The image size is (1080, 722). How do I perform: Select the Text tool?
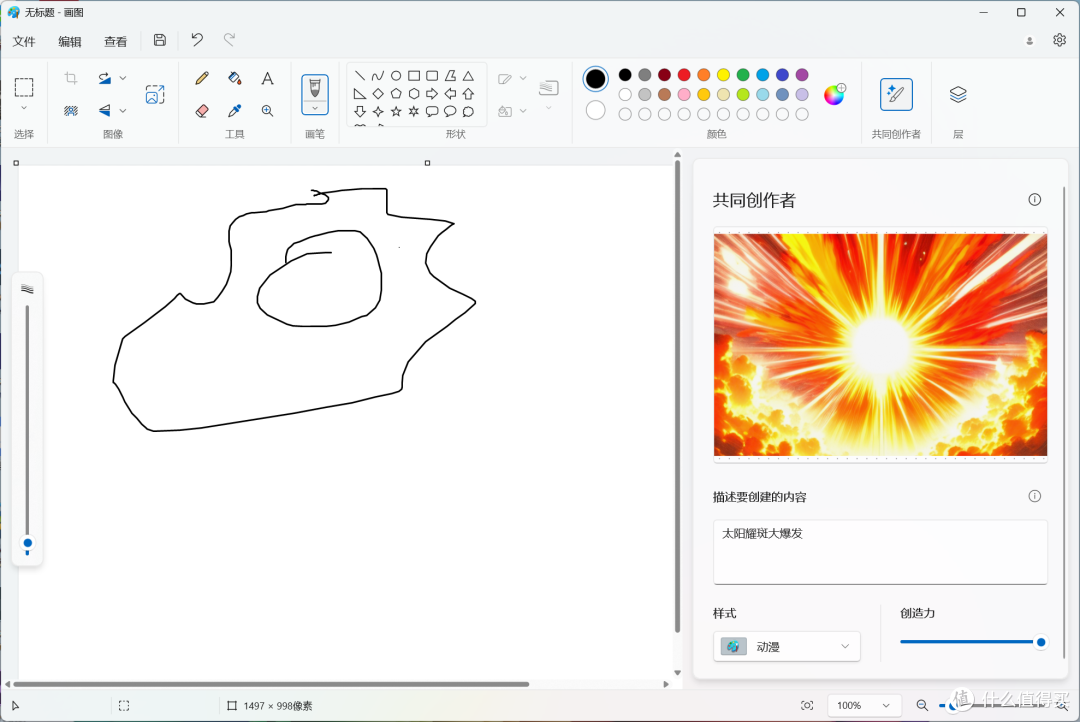(x=267, y=79)
